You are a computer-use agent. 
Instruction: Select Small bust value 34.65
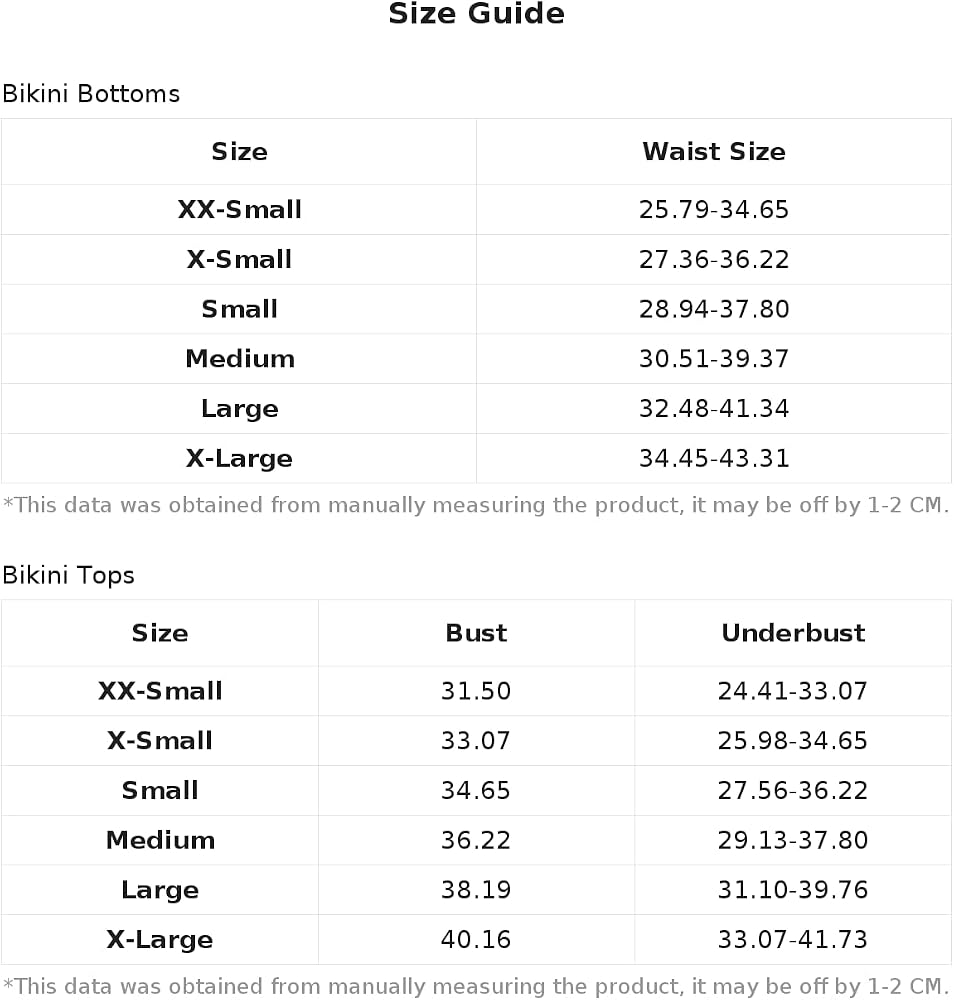[476, 791]
